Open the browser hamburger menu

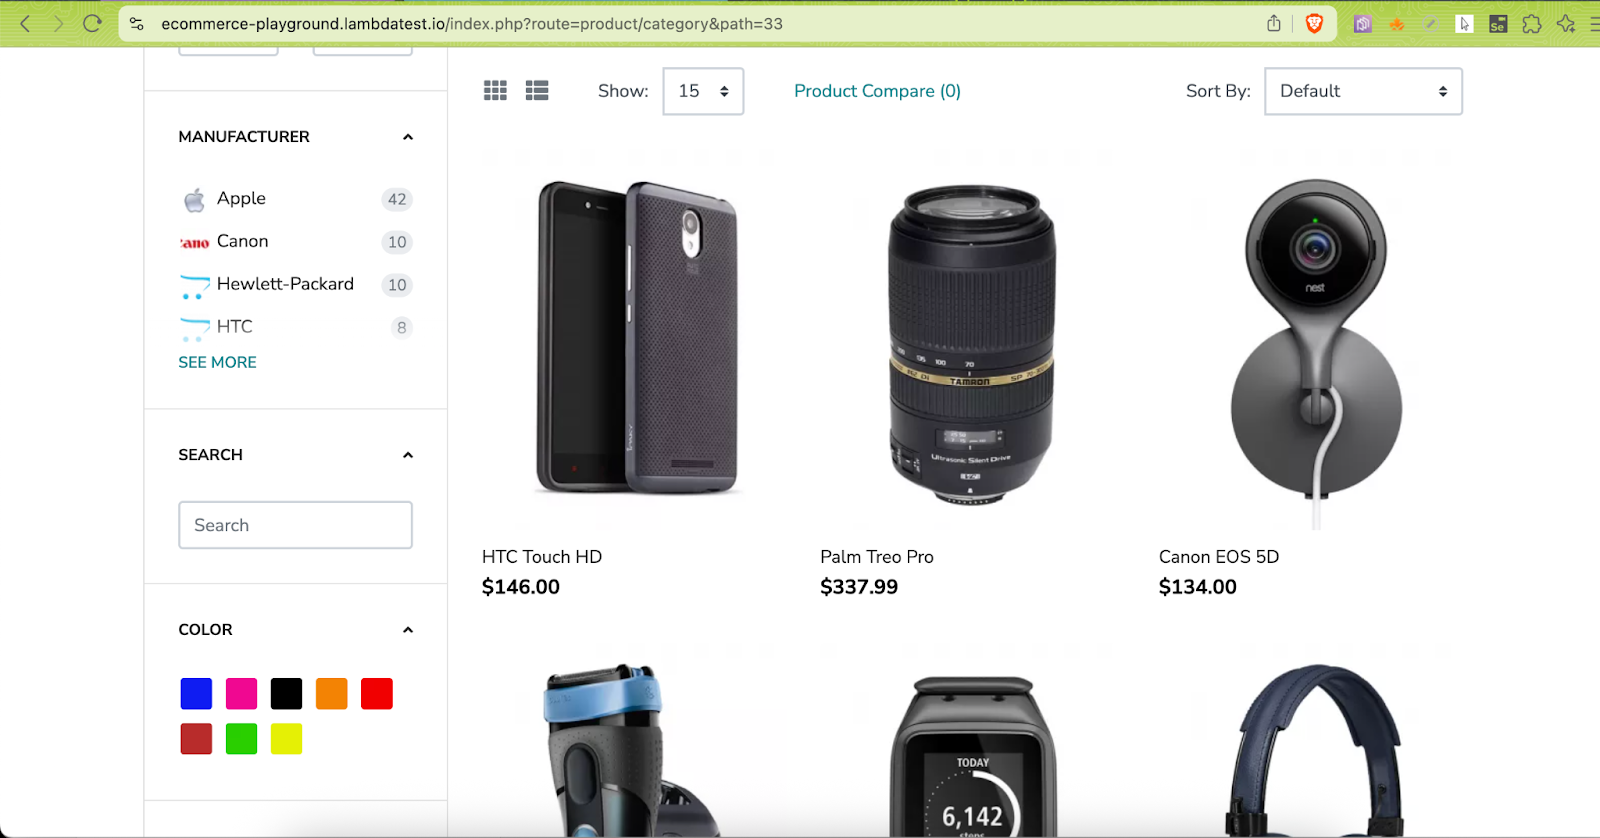[1594, 24]
